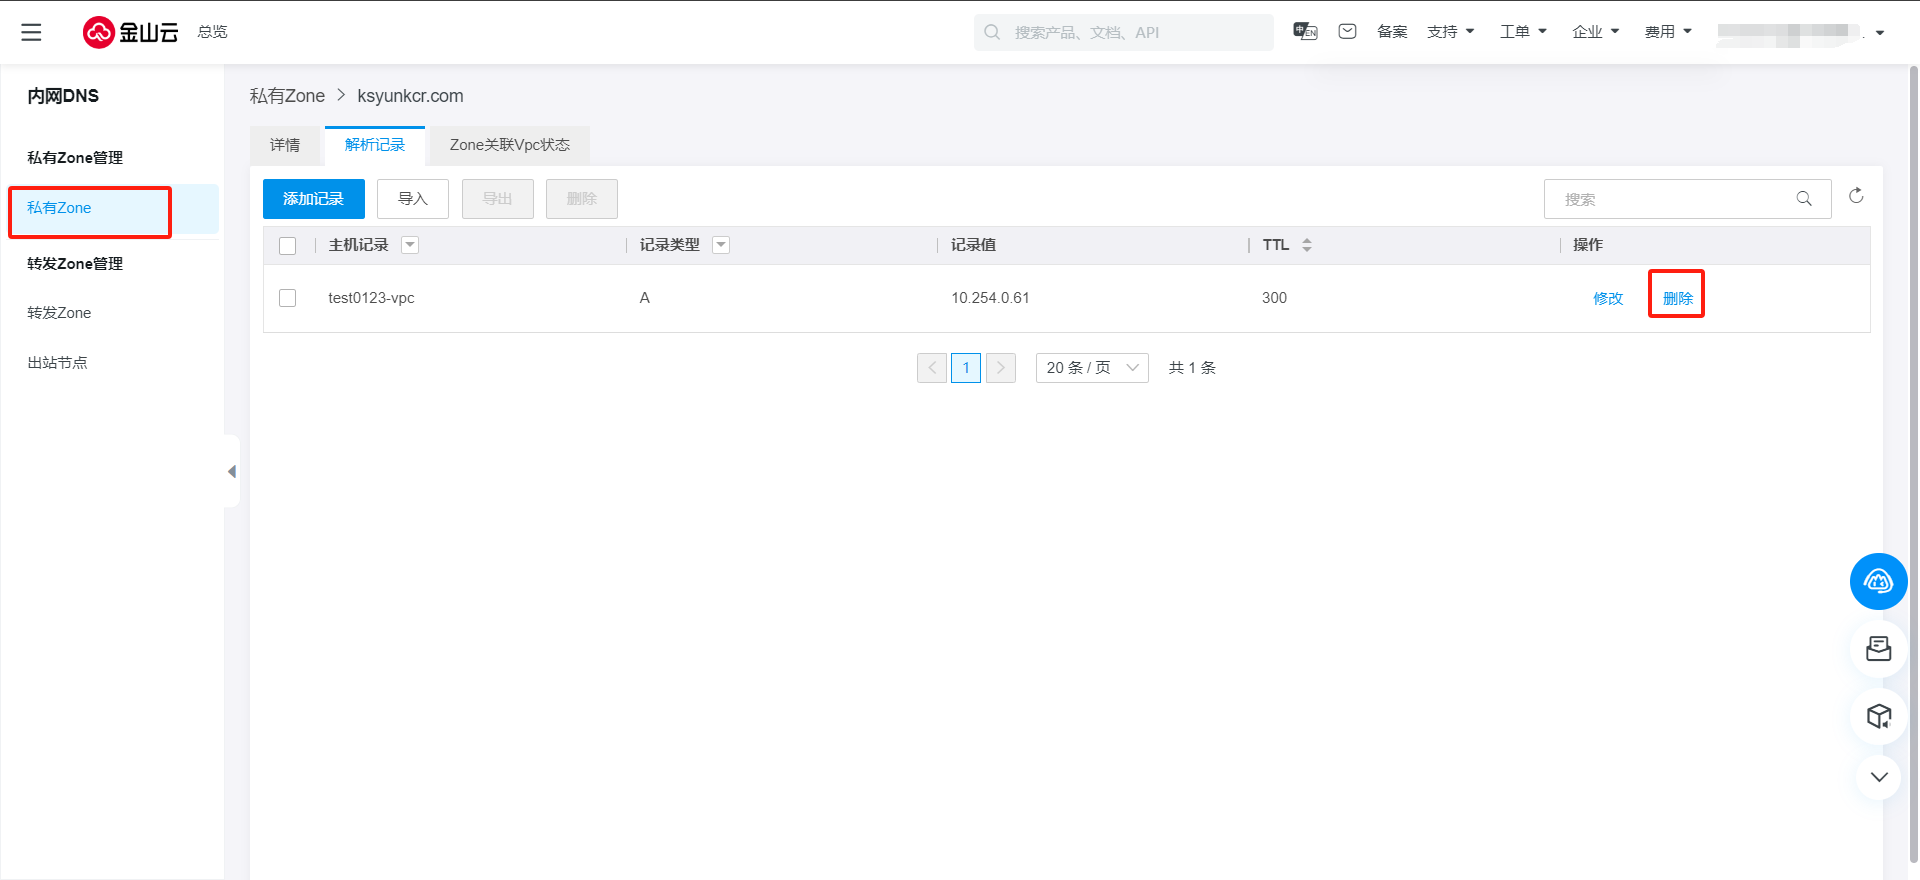The width and height of the screenshot is (1920, 880).
Task: Switch to the Zone关联Vpc状态 tab
Action: click(x=509, y=145)
